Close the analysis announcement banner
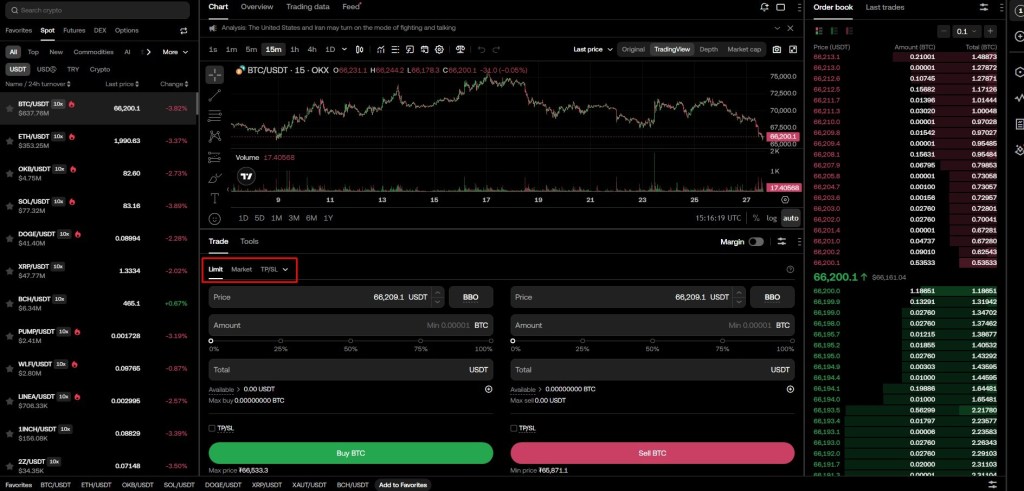The image size is (1024, 491). (790, 28)
